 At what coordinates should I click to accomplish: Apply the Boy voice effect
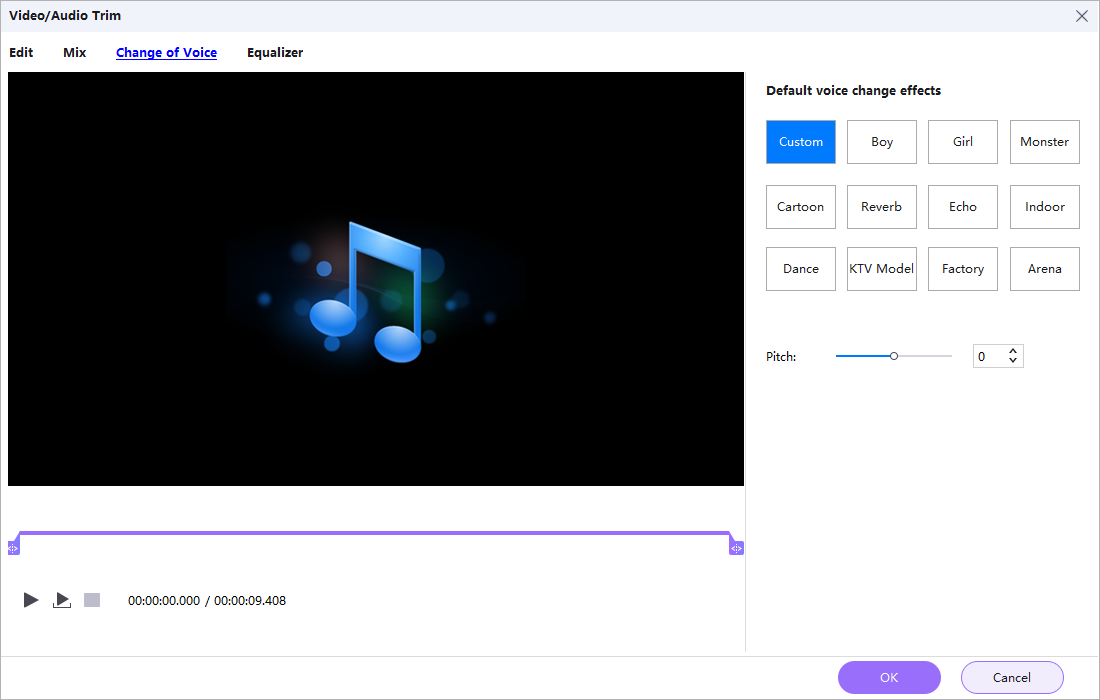(882, 142)
